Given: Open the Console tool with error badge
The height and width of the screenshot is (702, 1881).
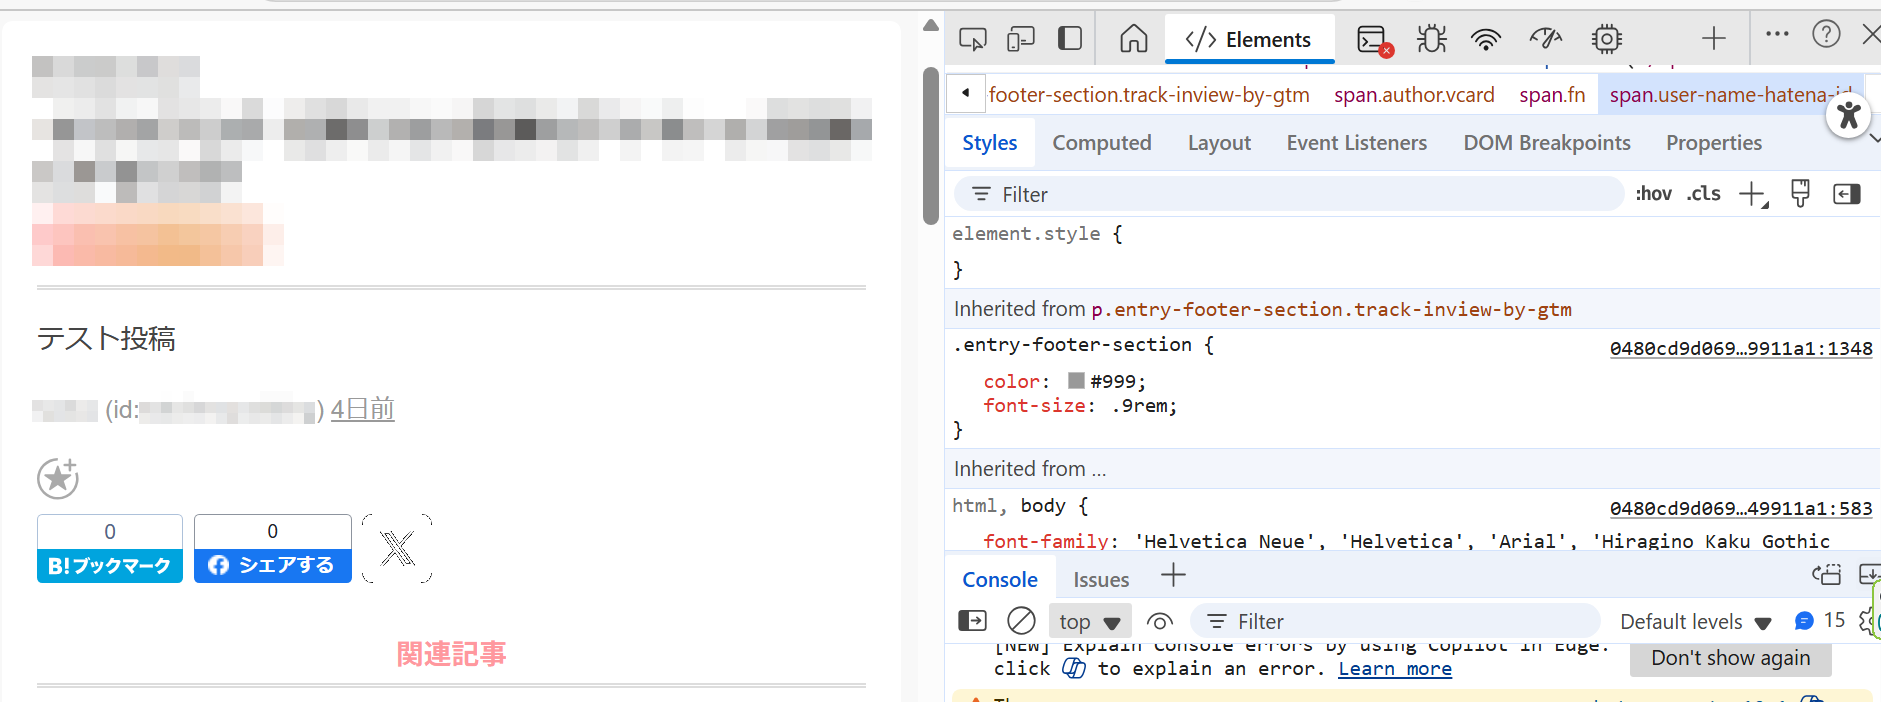Looking at the screenshot, I should (1373, 40).
